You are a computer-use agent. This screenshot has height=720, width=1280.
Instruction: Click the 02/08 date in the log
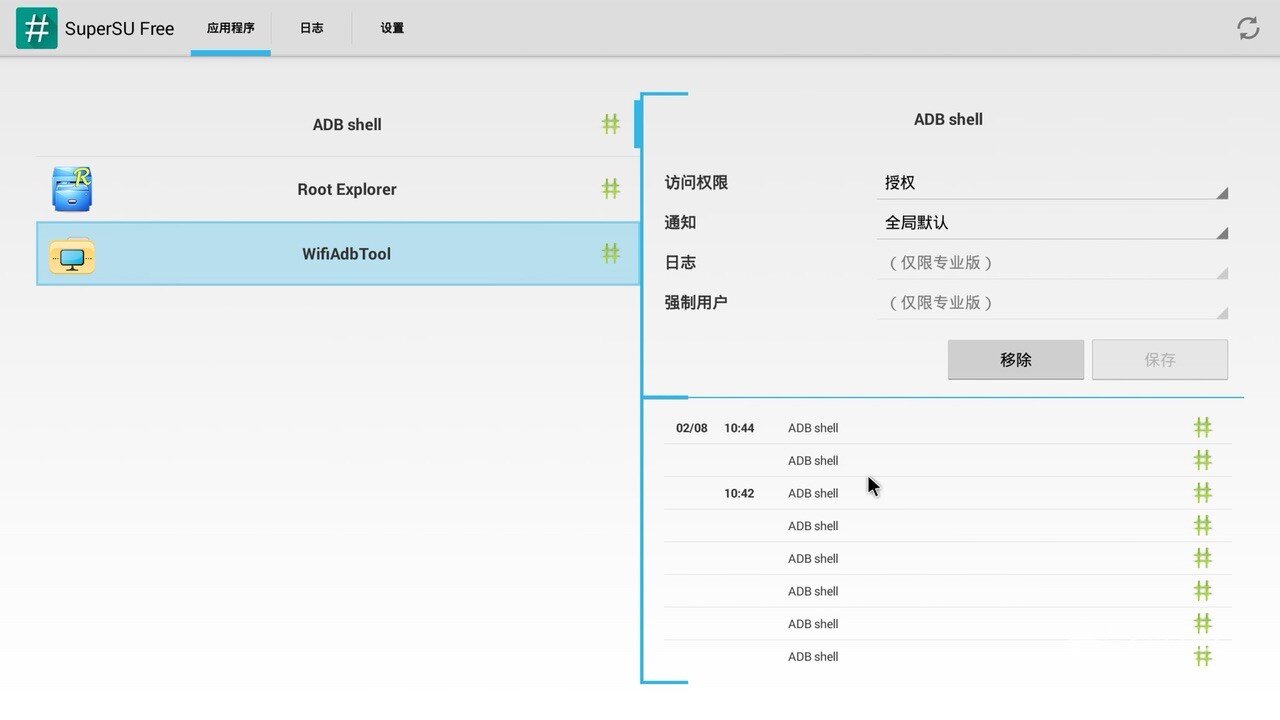[691, 428]
